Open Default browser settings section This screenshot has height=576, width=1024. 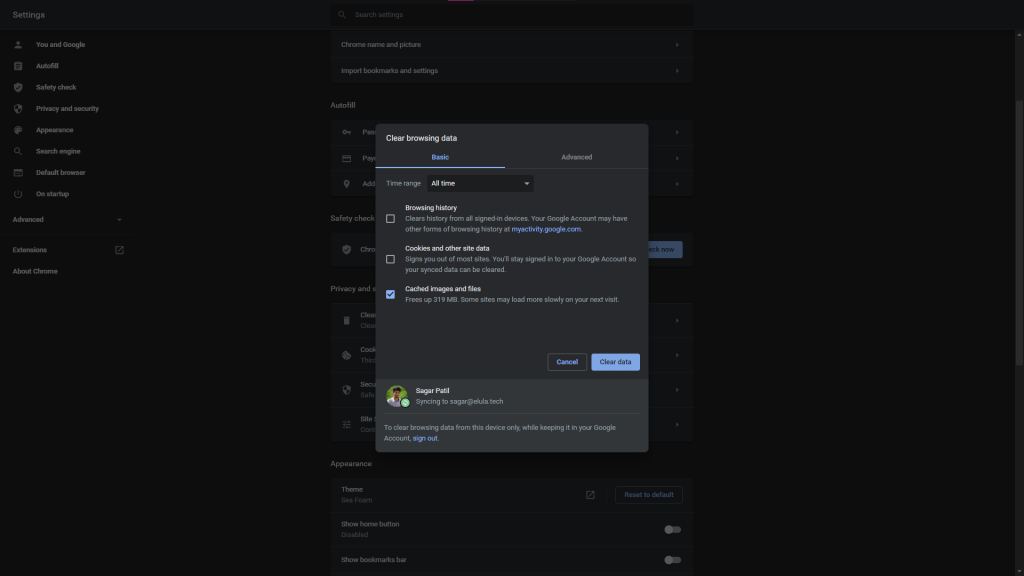[61, 172]
